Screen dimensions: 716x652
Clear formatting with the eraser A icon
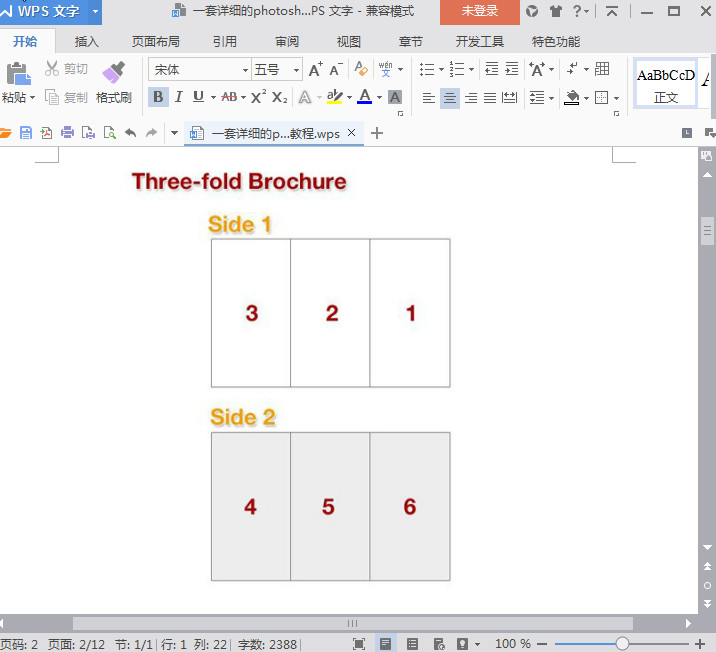pos(361,69)
